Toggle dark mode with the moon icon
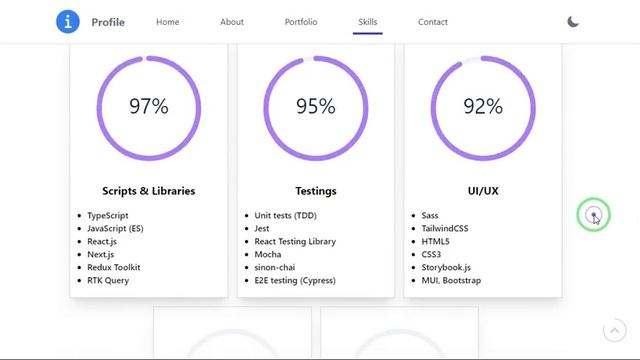The height and width of the screenshot is (360, 640). point(573,22)
